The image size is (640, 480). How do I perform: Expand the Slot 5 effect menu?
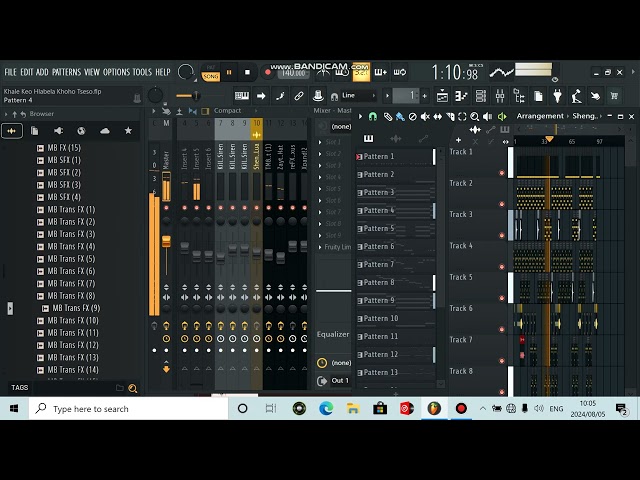click(x=320, y=189)
